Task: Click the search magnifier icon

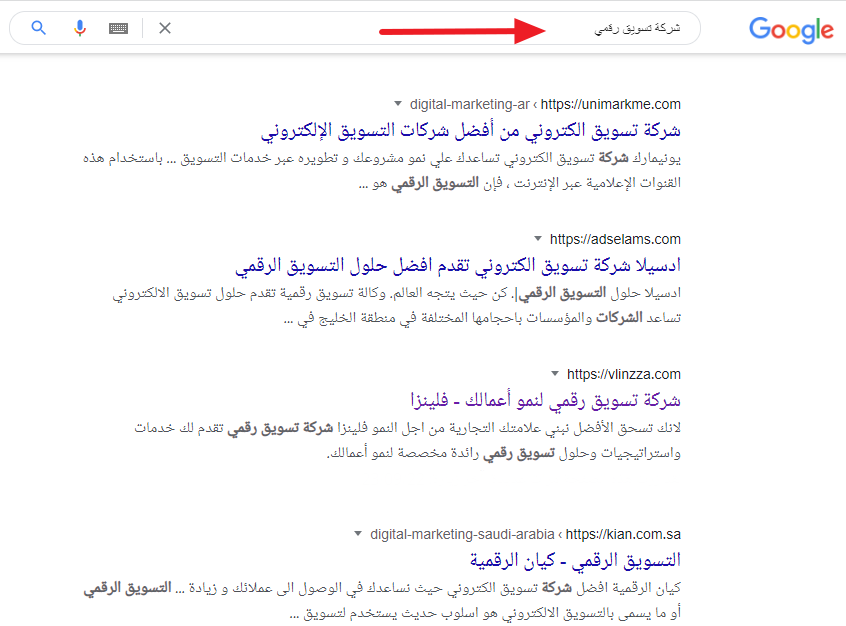Action: 38,28
